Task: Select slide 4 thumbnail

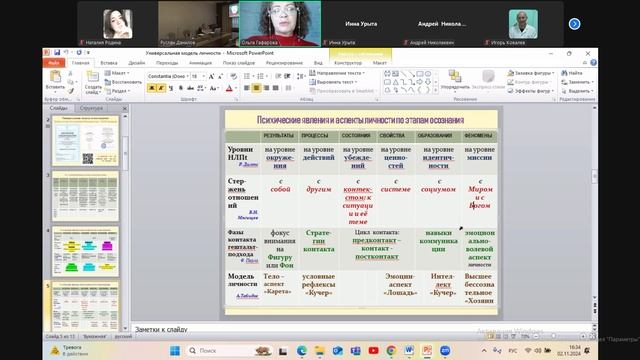Action: [x=85, y=252]
